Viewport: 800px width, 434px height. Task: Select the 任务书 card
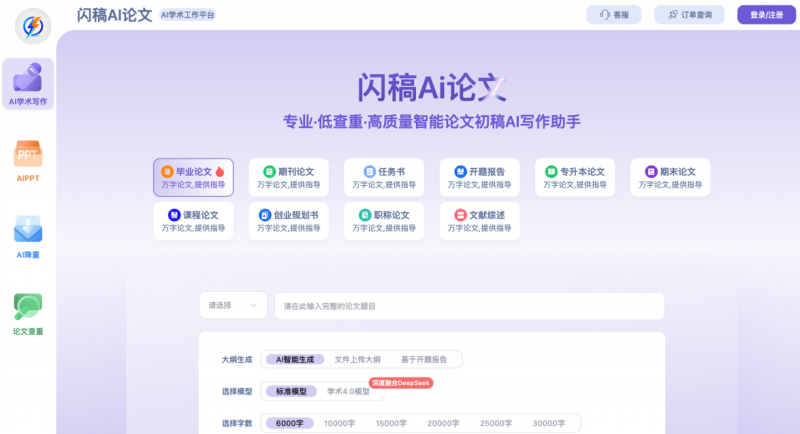[384, 177]
